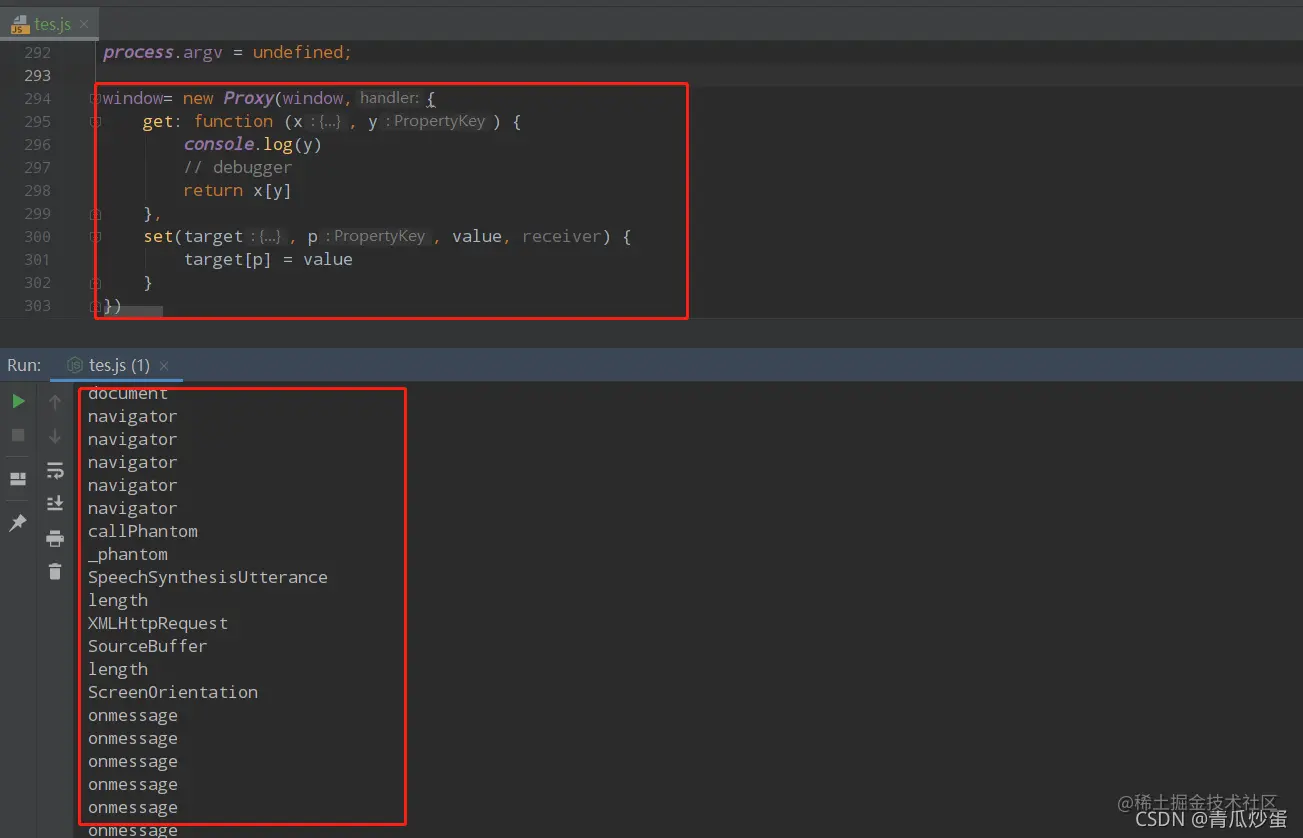Click the up arrow in the console toolbar

coord(55,402)
